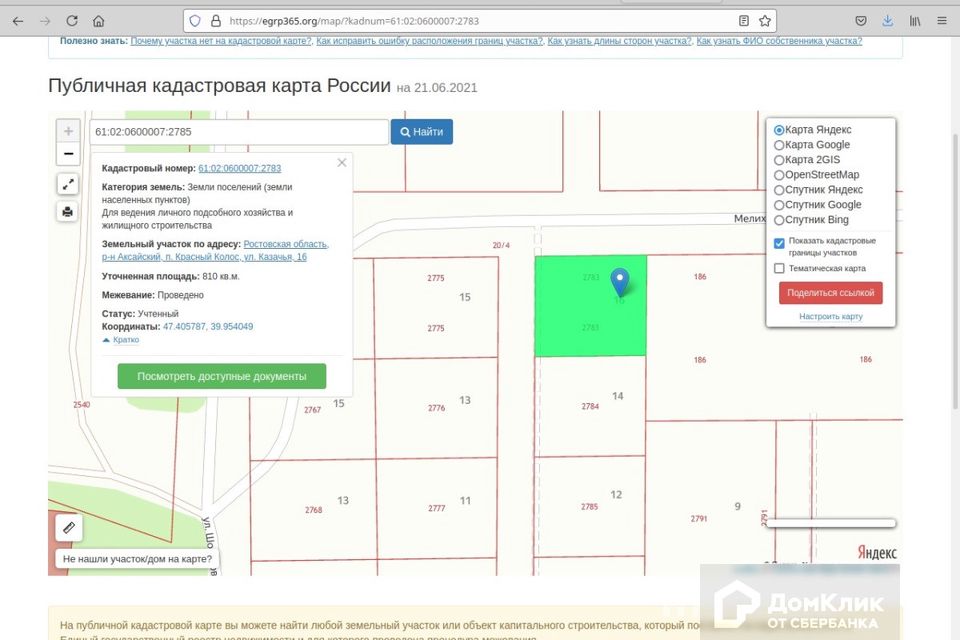Zoom in on the map with plus button
Viewport: 960px width, 640px height.
click(68, 131)
